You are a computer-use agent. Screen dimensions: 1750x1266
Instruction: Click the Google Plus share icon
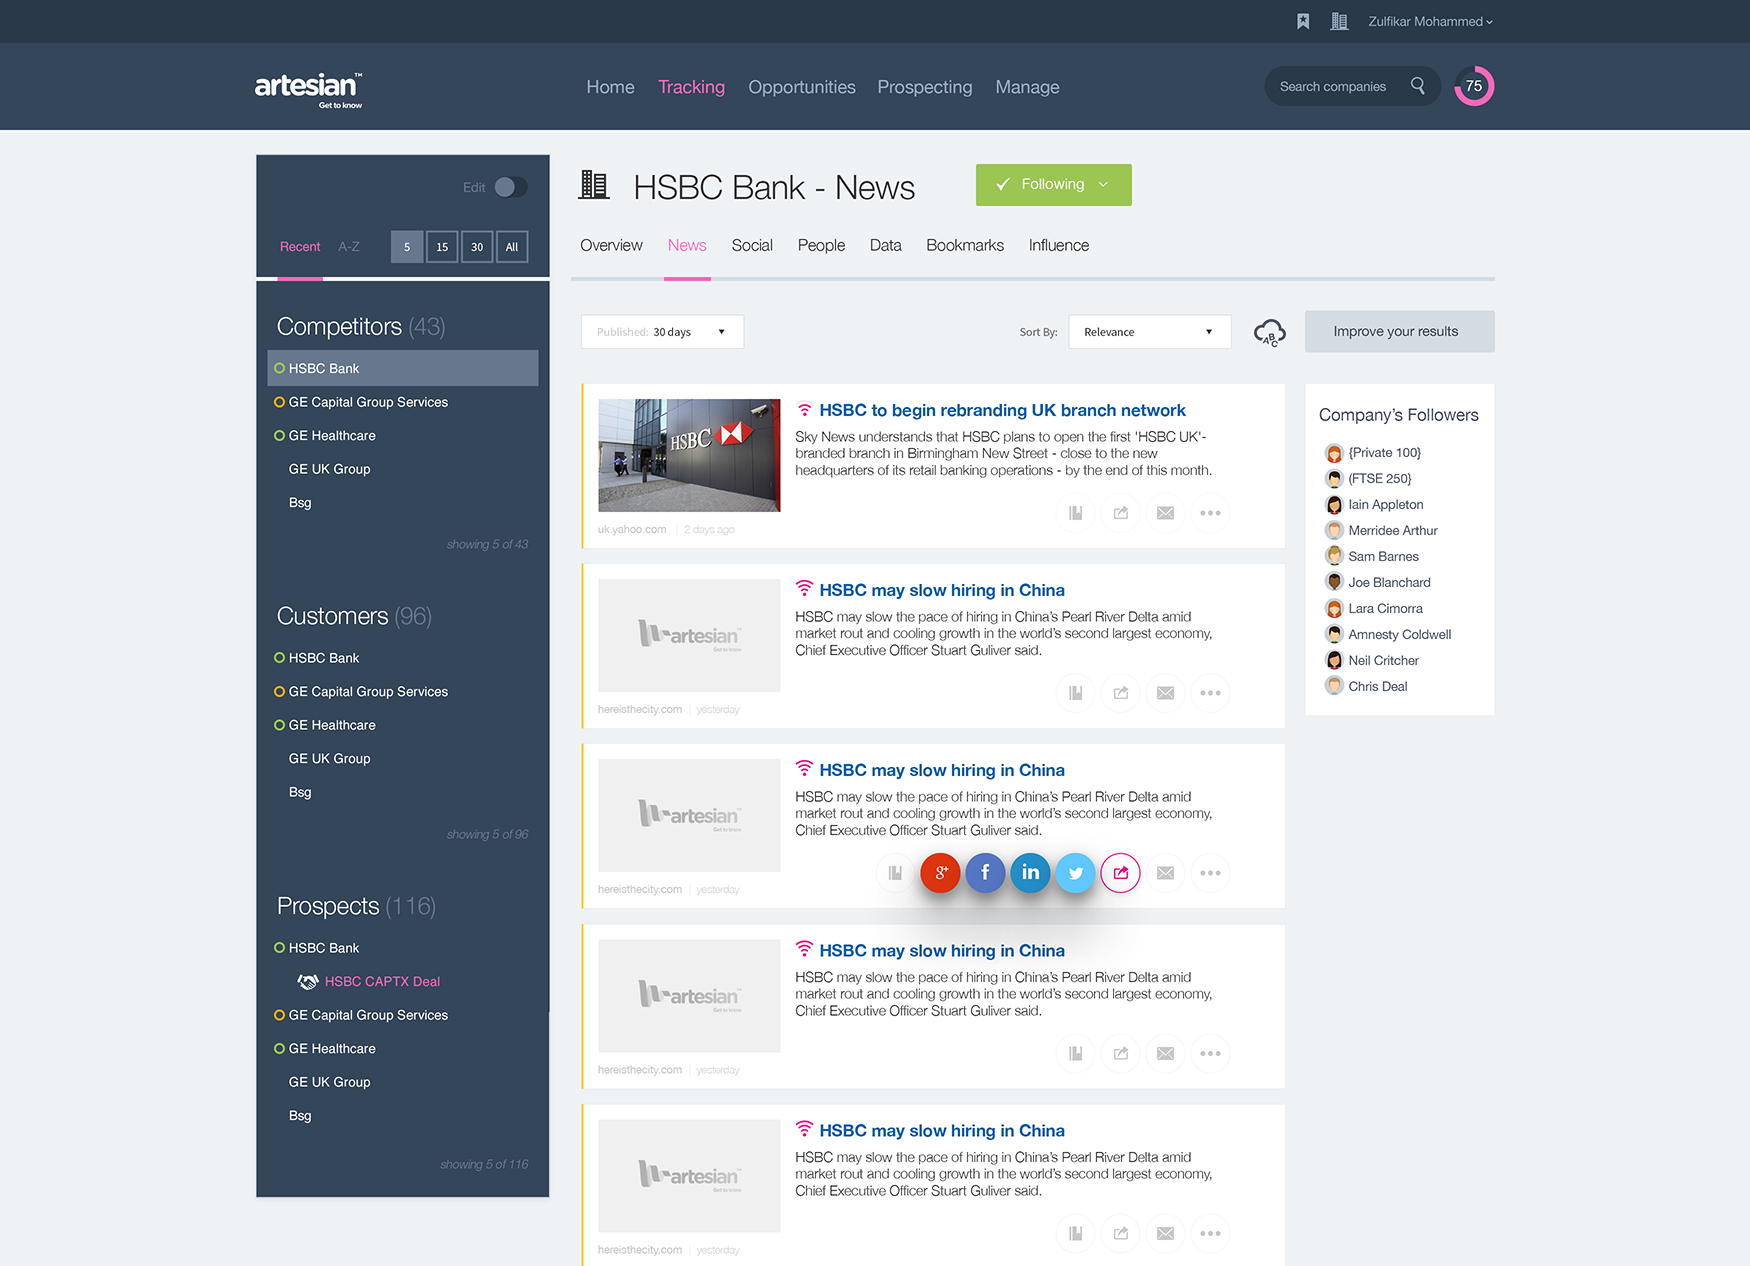coord(940,873)
